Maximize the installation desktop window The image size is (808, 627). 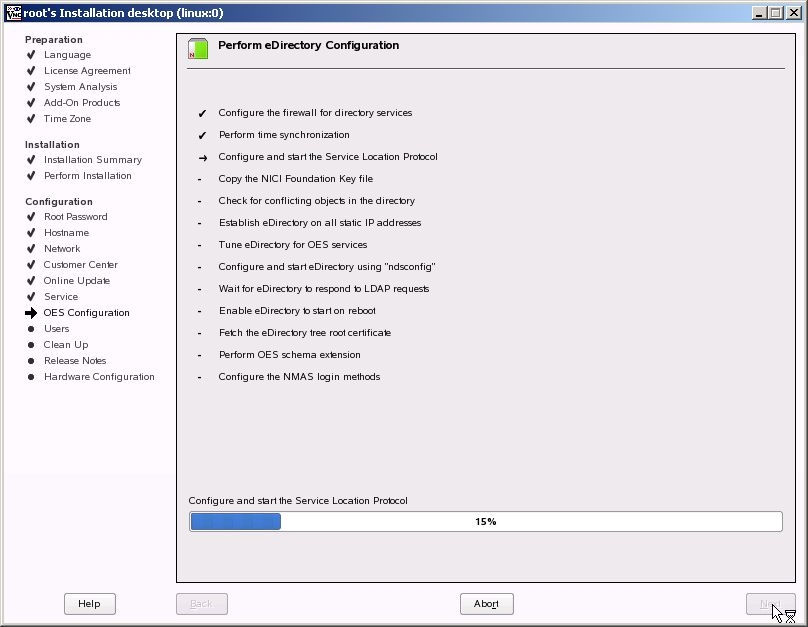(776, 13)
